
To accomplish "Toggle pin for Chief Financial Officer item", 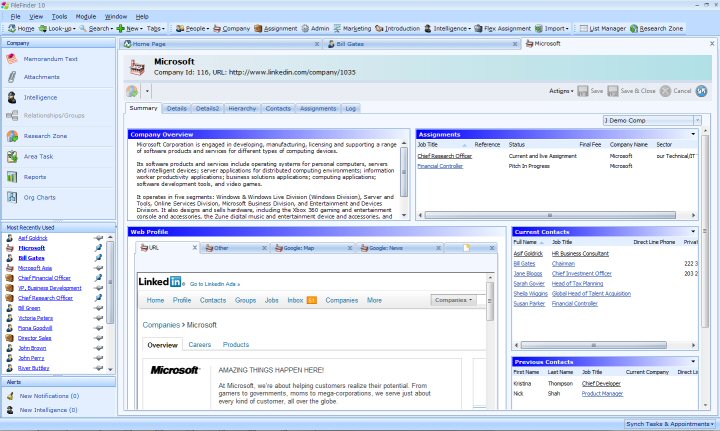I will click(98, 278).
